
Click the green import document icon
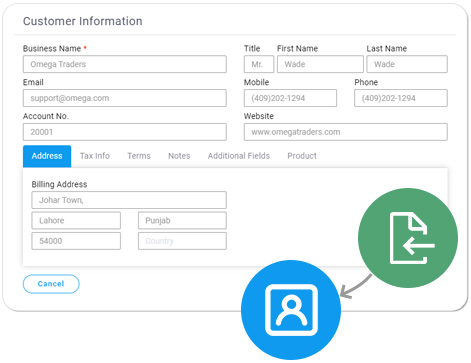point(408,238)
